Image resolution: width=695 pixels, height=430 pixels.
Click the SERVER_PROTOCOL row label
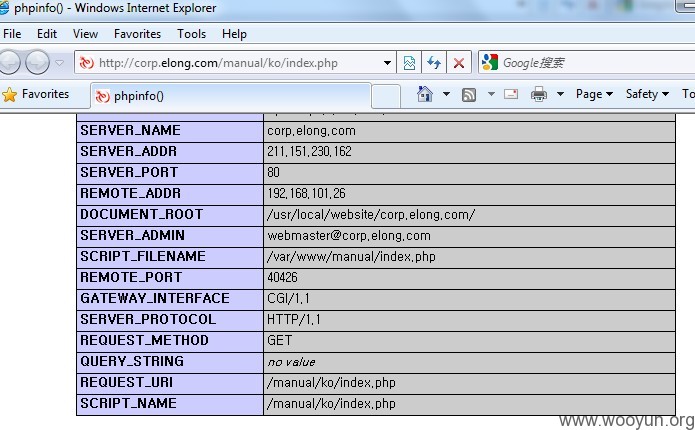click(x=148, y=319)
